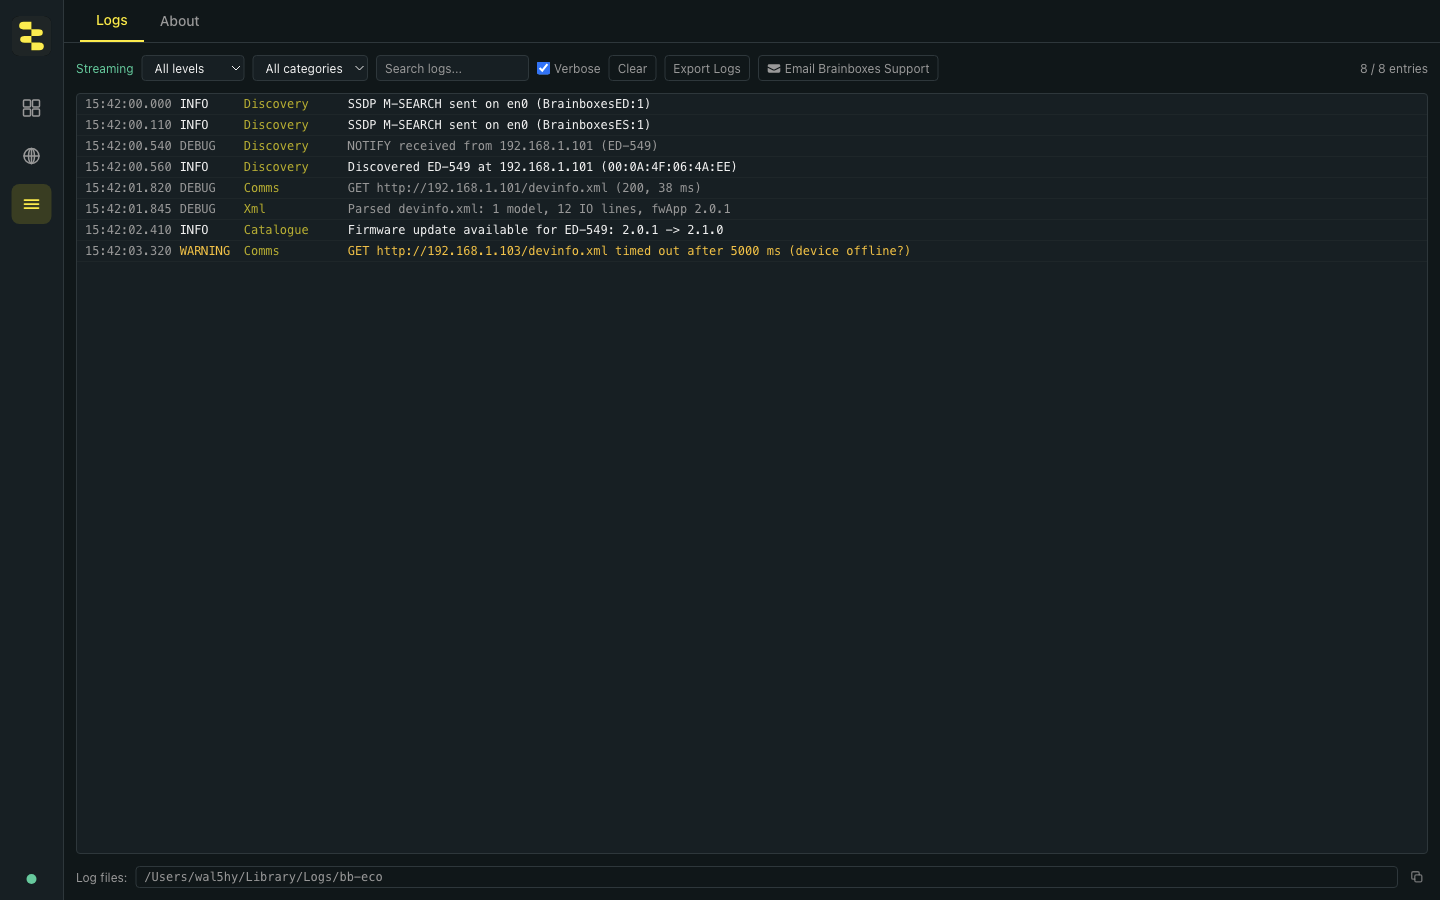This screenshot has width=1440, height=900.
Task: Select the NOTIFY received from 192.168.1.101 row
Action: 752,146
